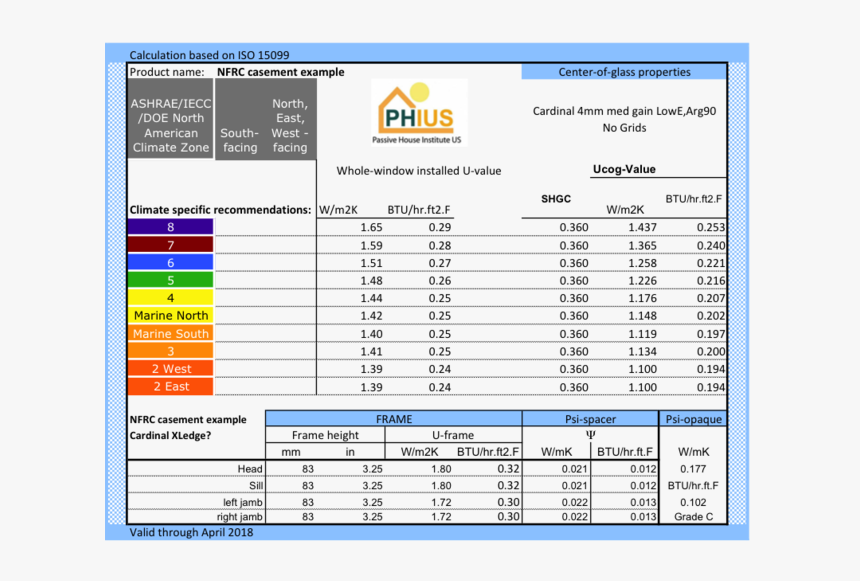Click the Grade C cell
Image resolution: width=860 pixels, height=581 pixels.
point(693,517)
